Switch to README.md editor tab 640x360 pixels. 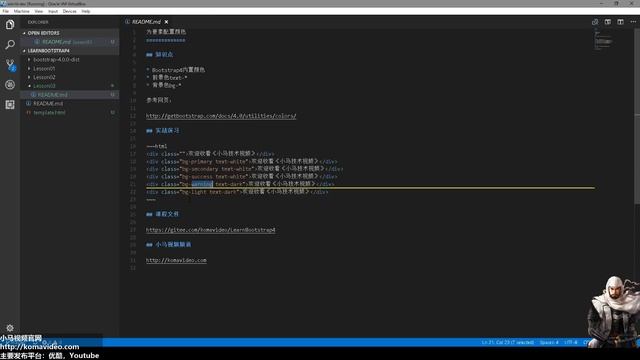(x=146, y=22)
